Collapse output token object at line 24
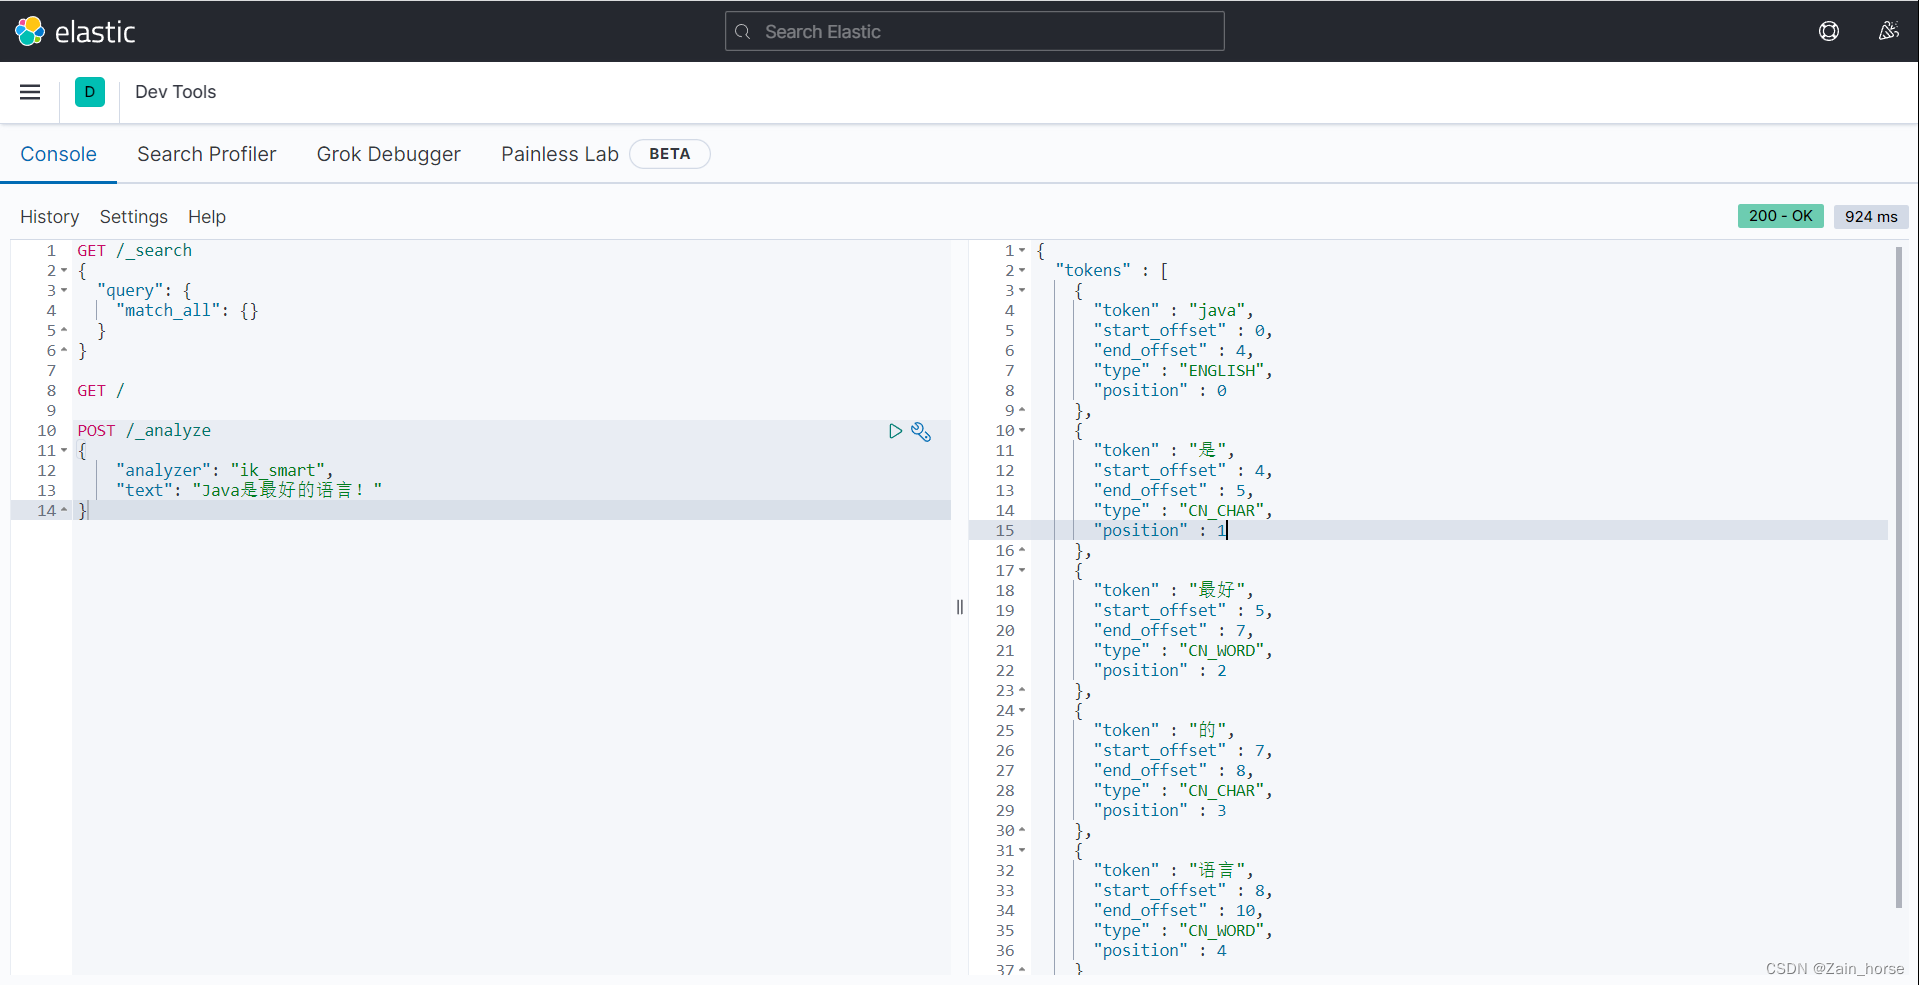 point(1022,711)
